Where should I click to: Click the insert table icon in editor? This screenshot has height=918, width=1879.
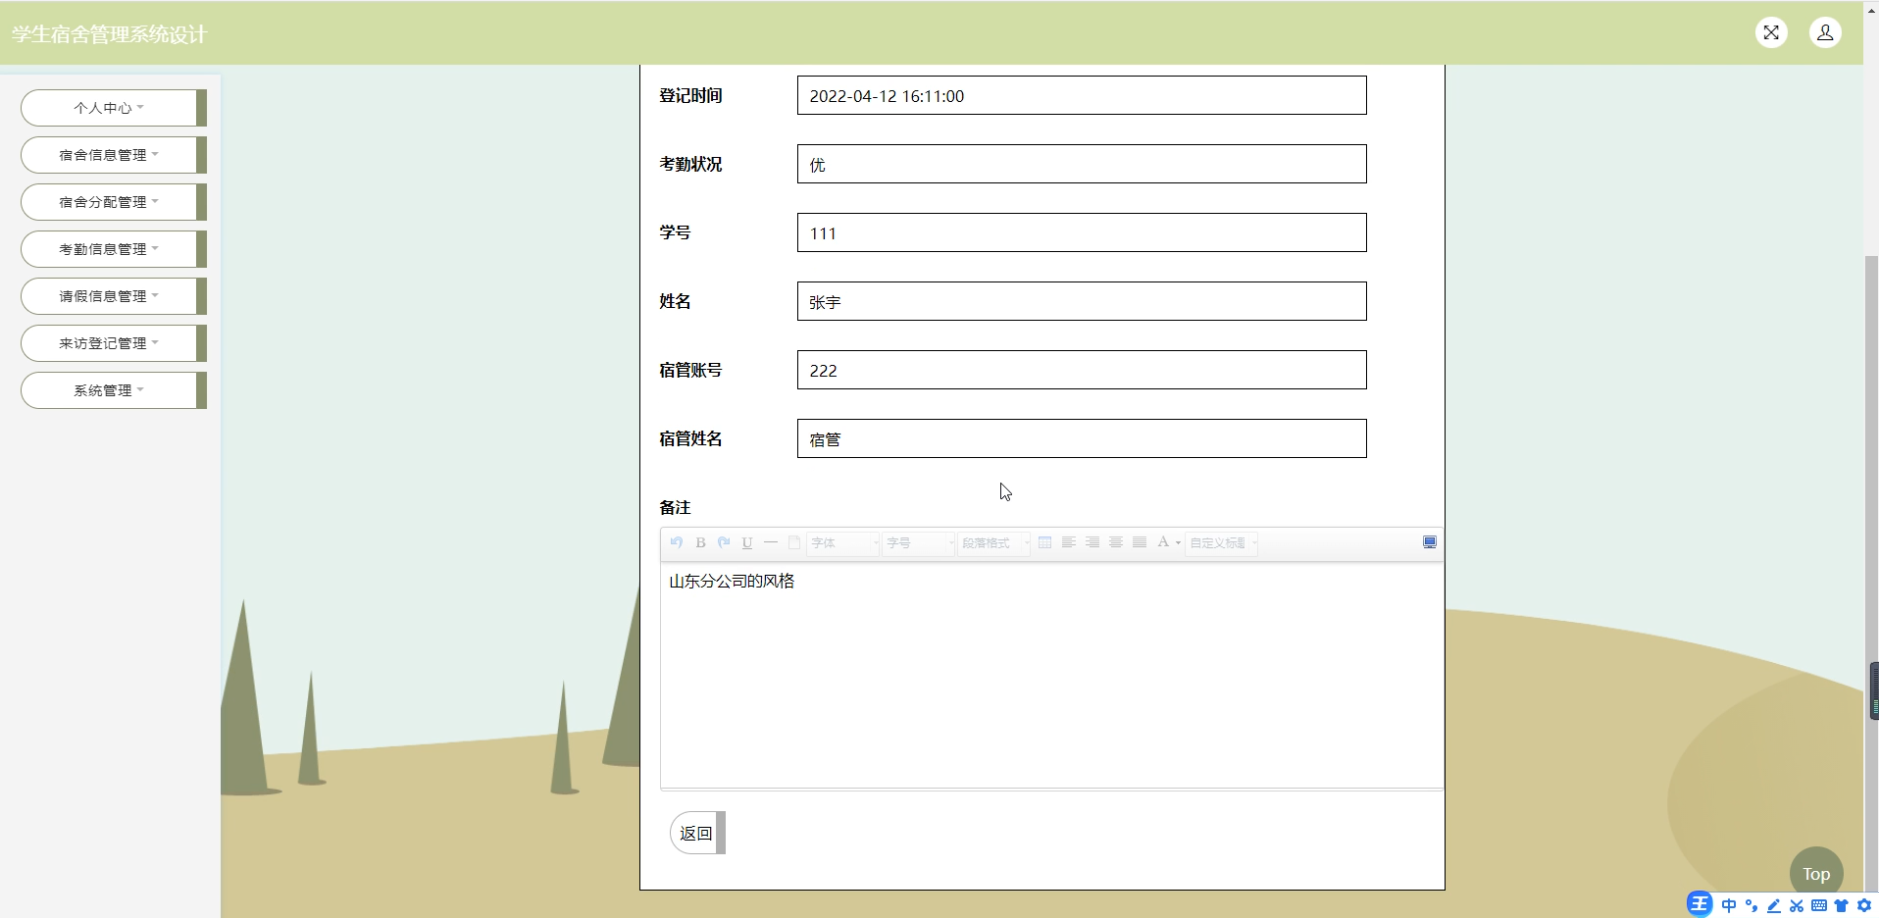point(1045,542)
